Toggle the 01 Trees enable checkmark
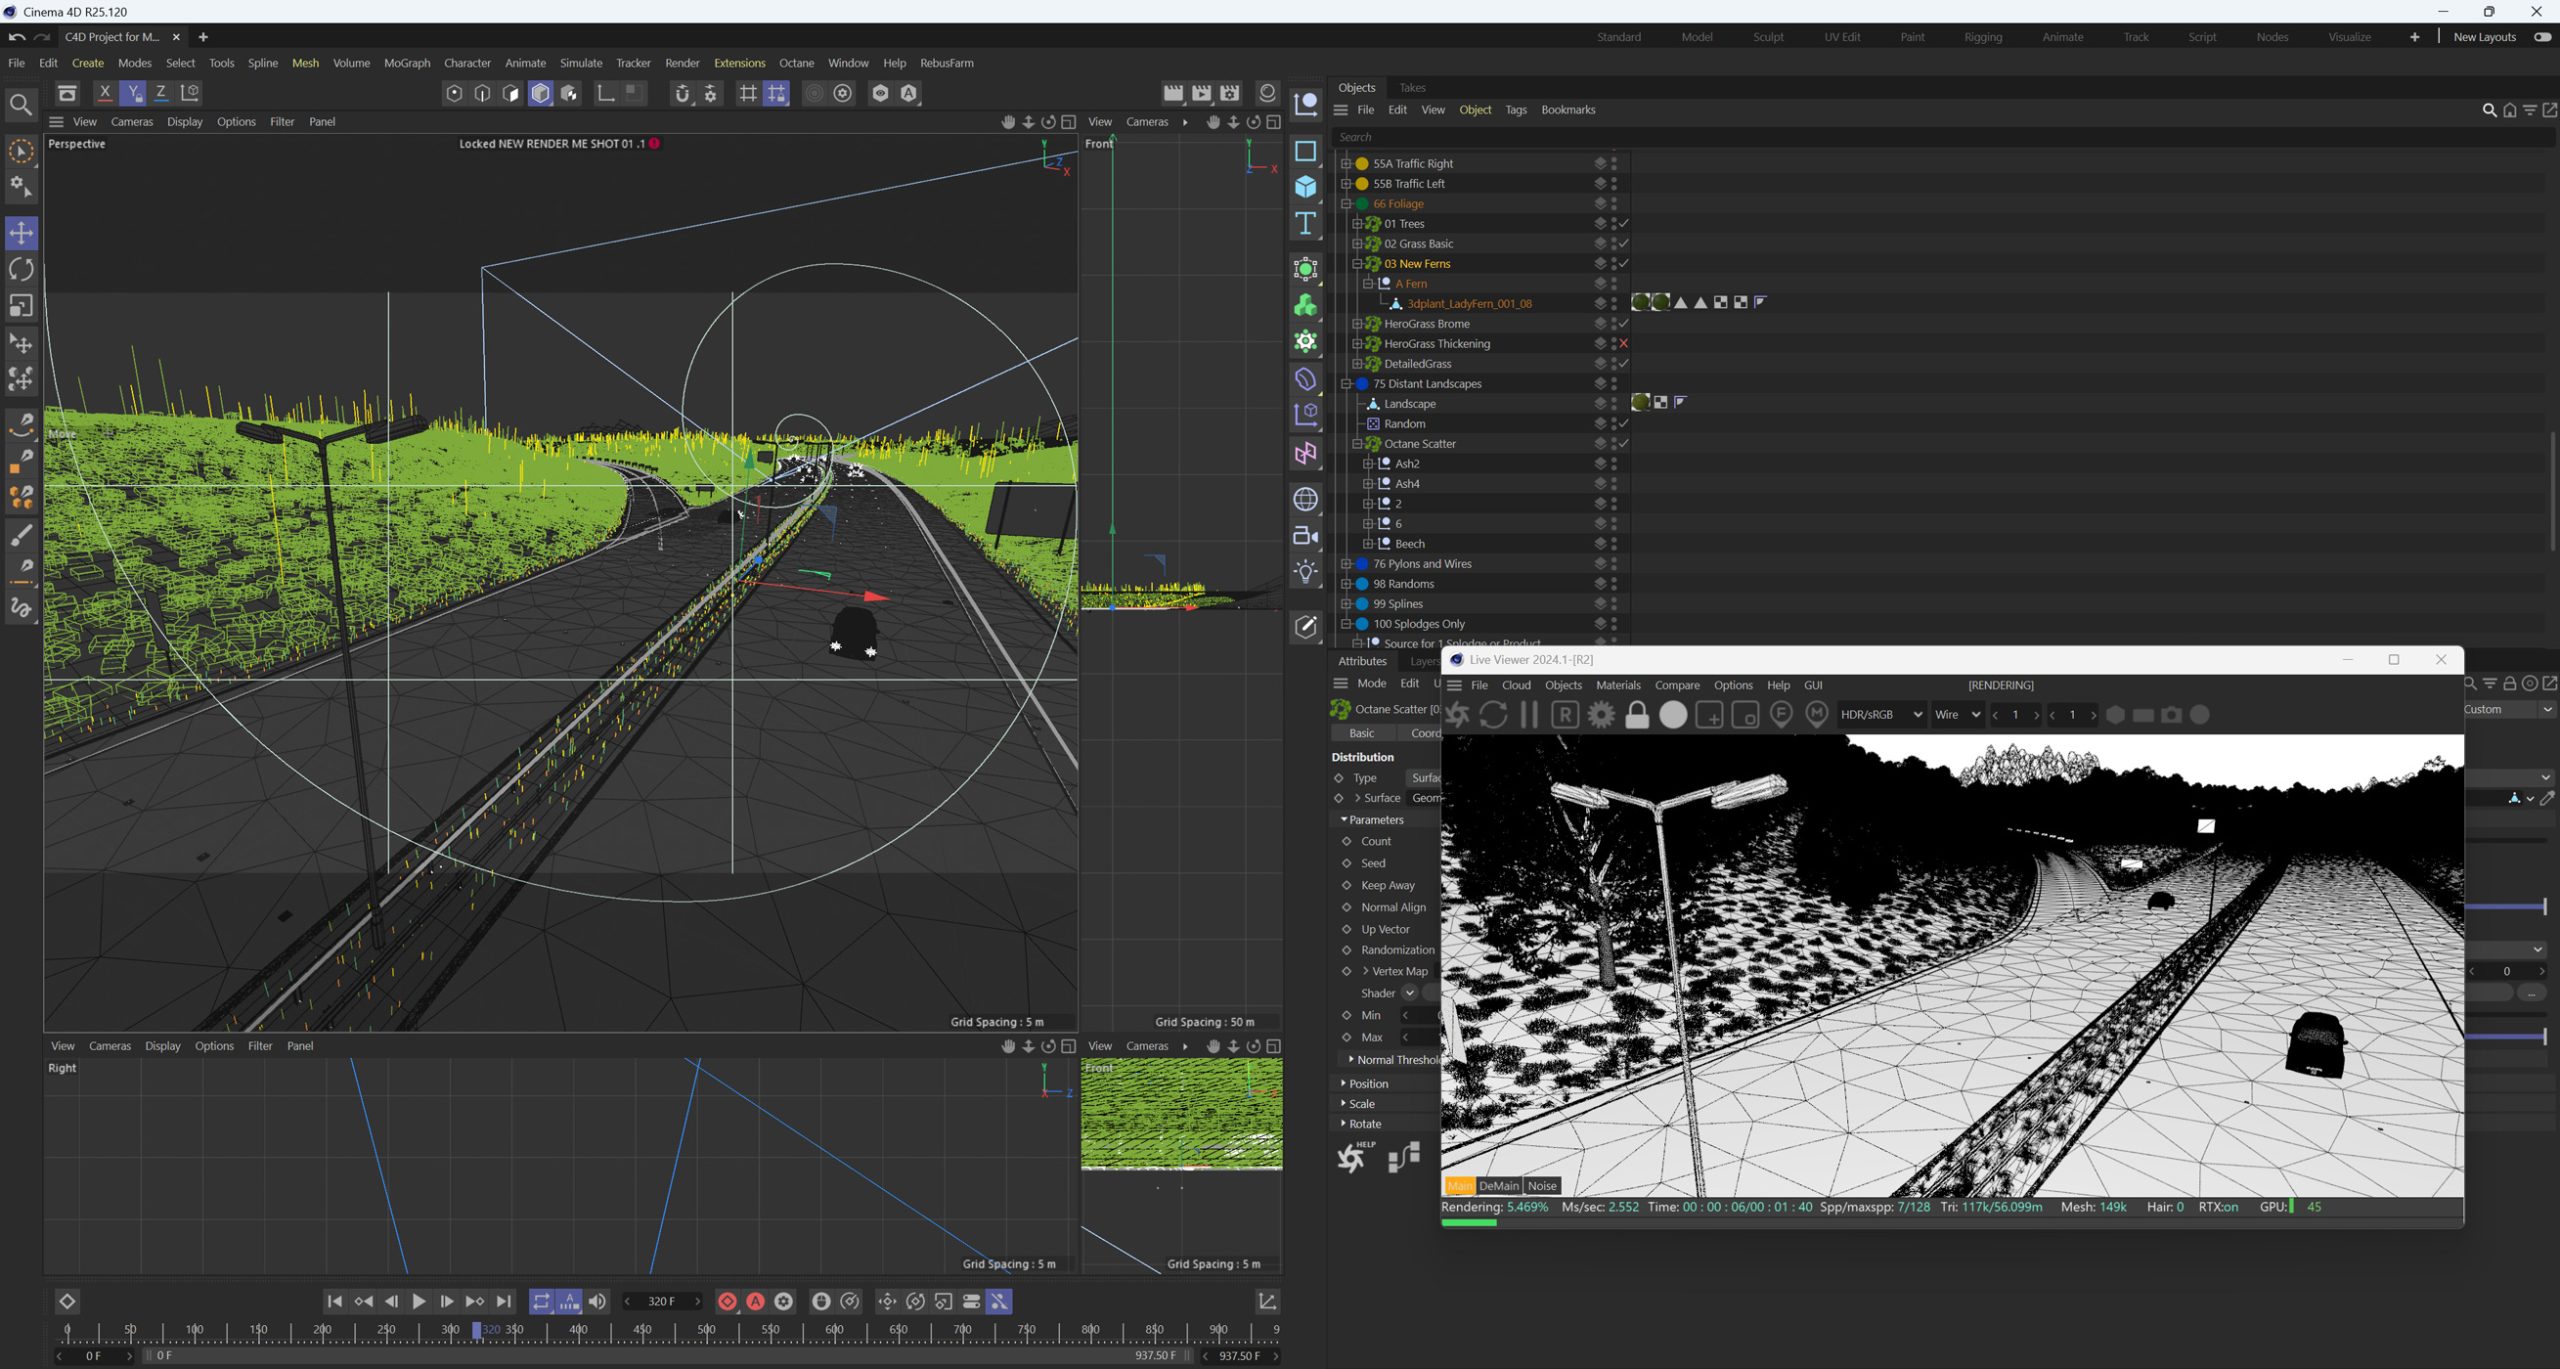Image resolution: width=2560 pixels, height=1369 pixels. coord(1623,224)
